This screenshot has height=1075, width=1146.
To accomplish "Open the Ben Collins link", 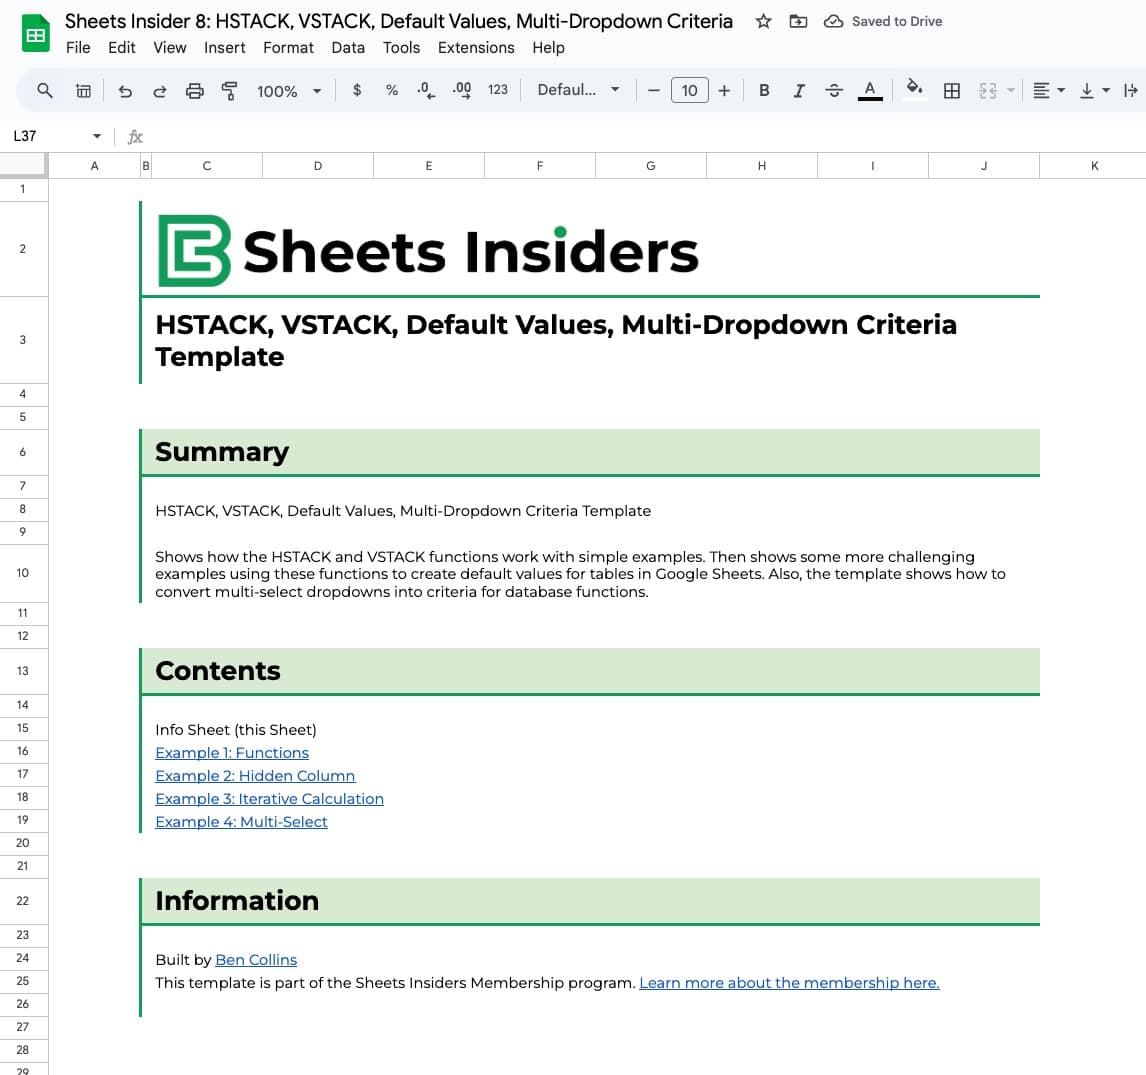I will [256, 959].
